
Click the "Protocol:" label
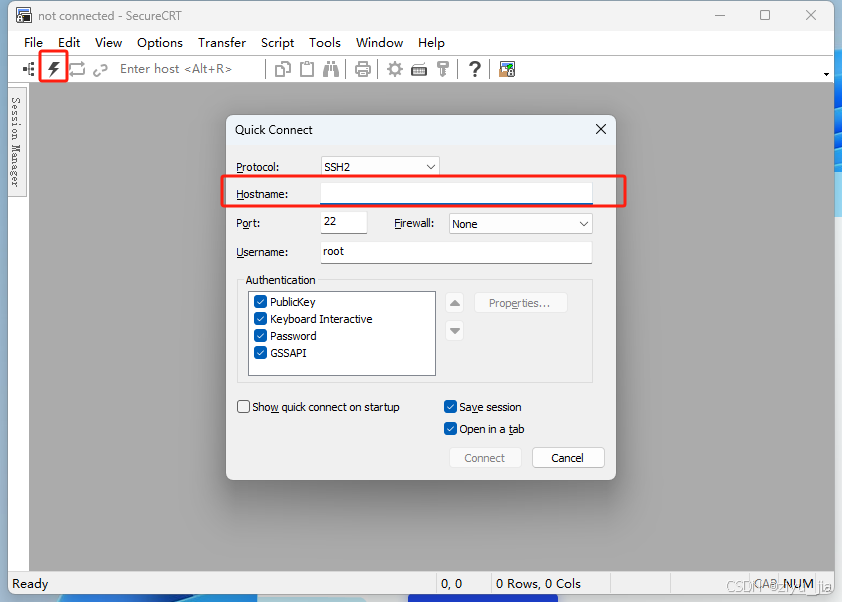(258, 167)
